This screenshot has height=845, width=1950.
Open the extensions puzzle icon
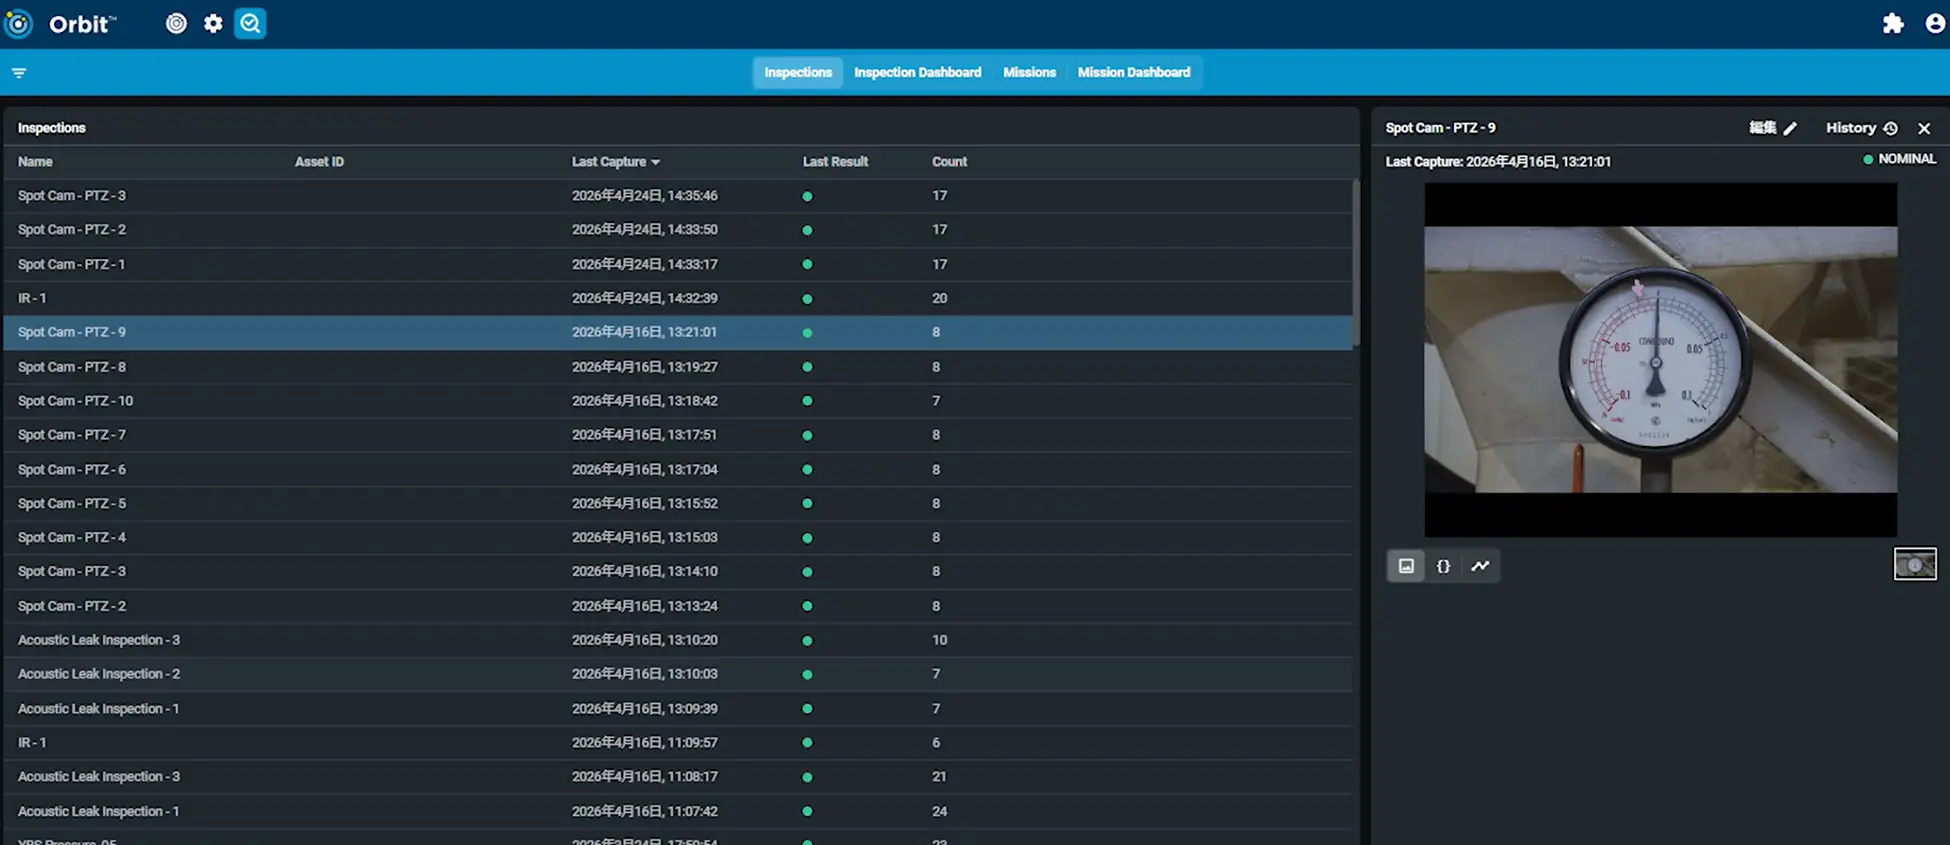[1893, 23]
